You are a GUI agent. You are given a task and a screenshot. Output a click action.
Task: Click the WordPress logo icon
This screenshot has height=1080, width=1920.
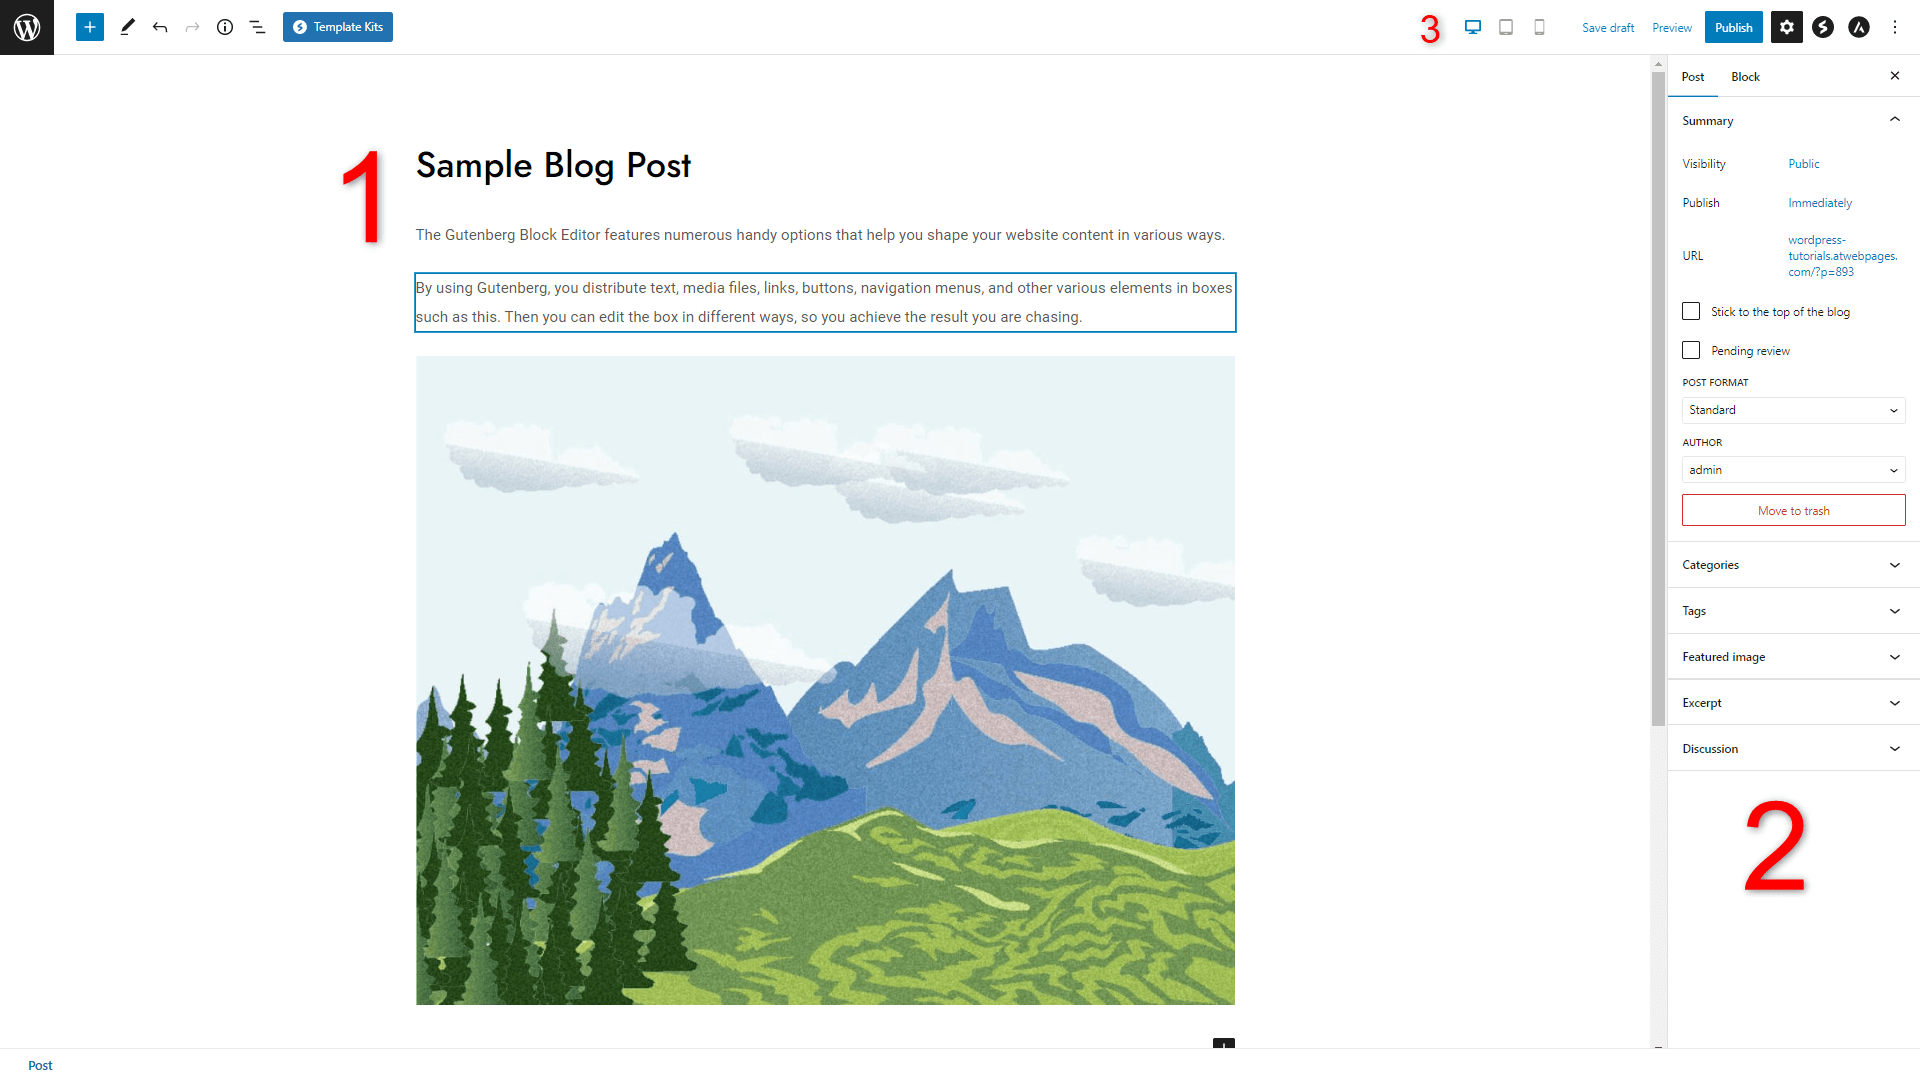tap(26, 26)
